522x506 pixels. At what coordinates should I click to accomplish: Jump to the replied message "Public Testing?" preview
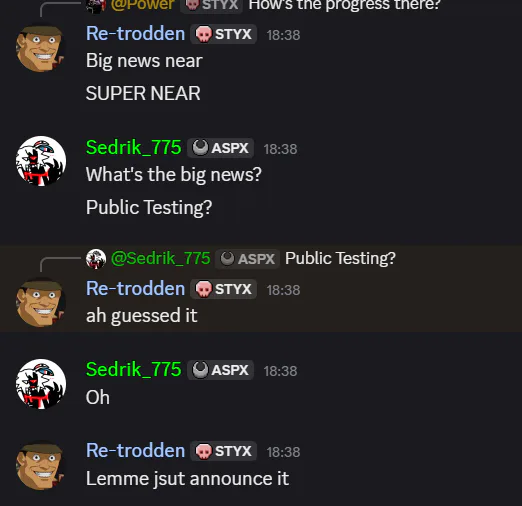[x=340, y=258]
